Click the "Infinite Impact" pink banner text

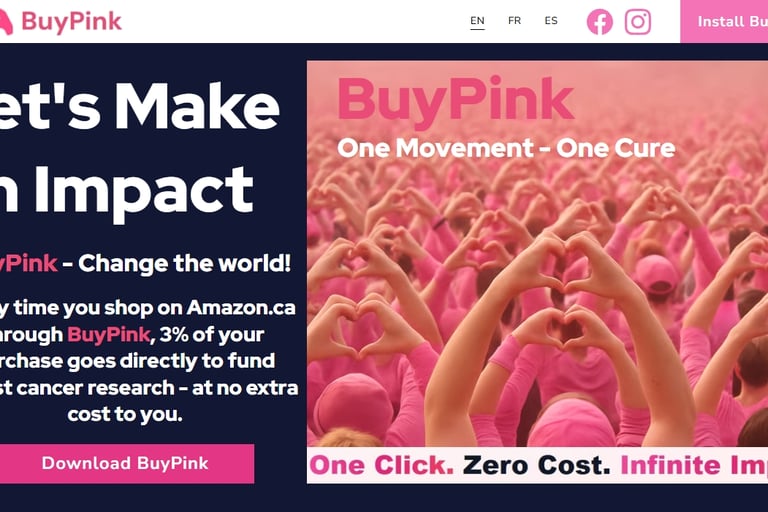tap(694, 465)
